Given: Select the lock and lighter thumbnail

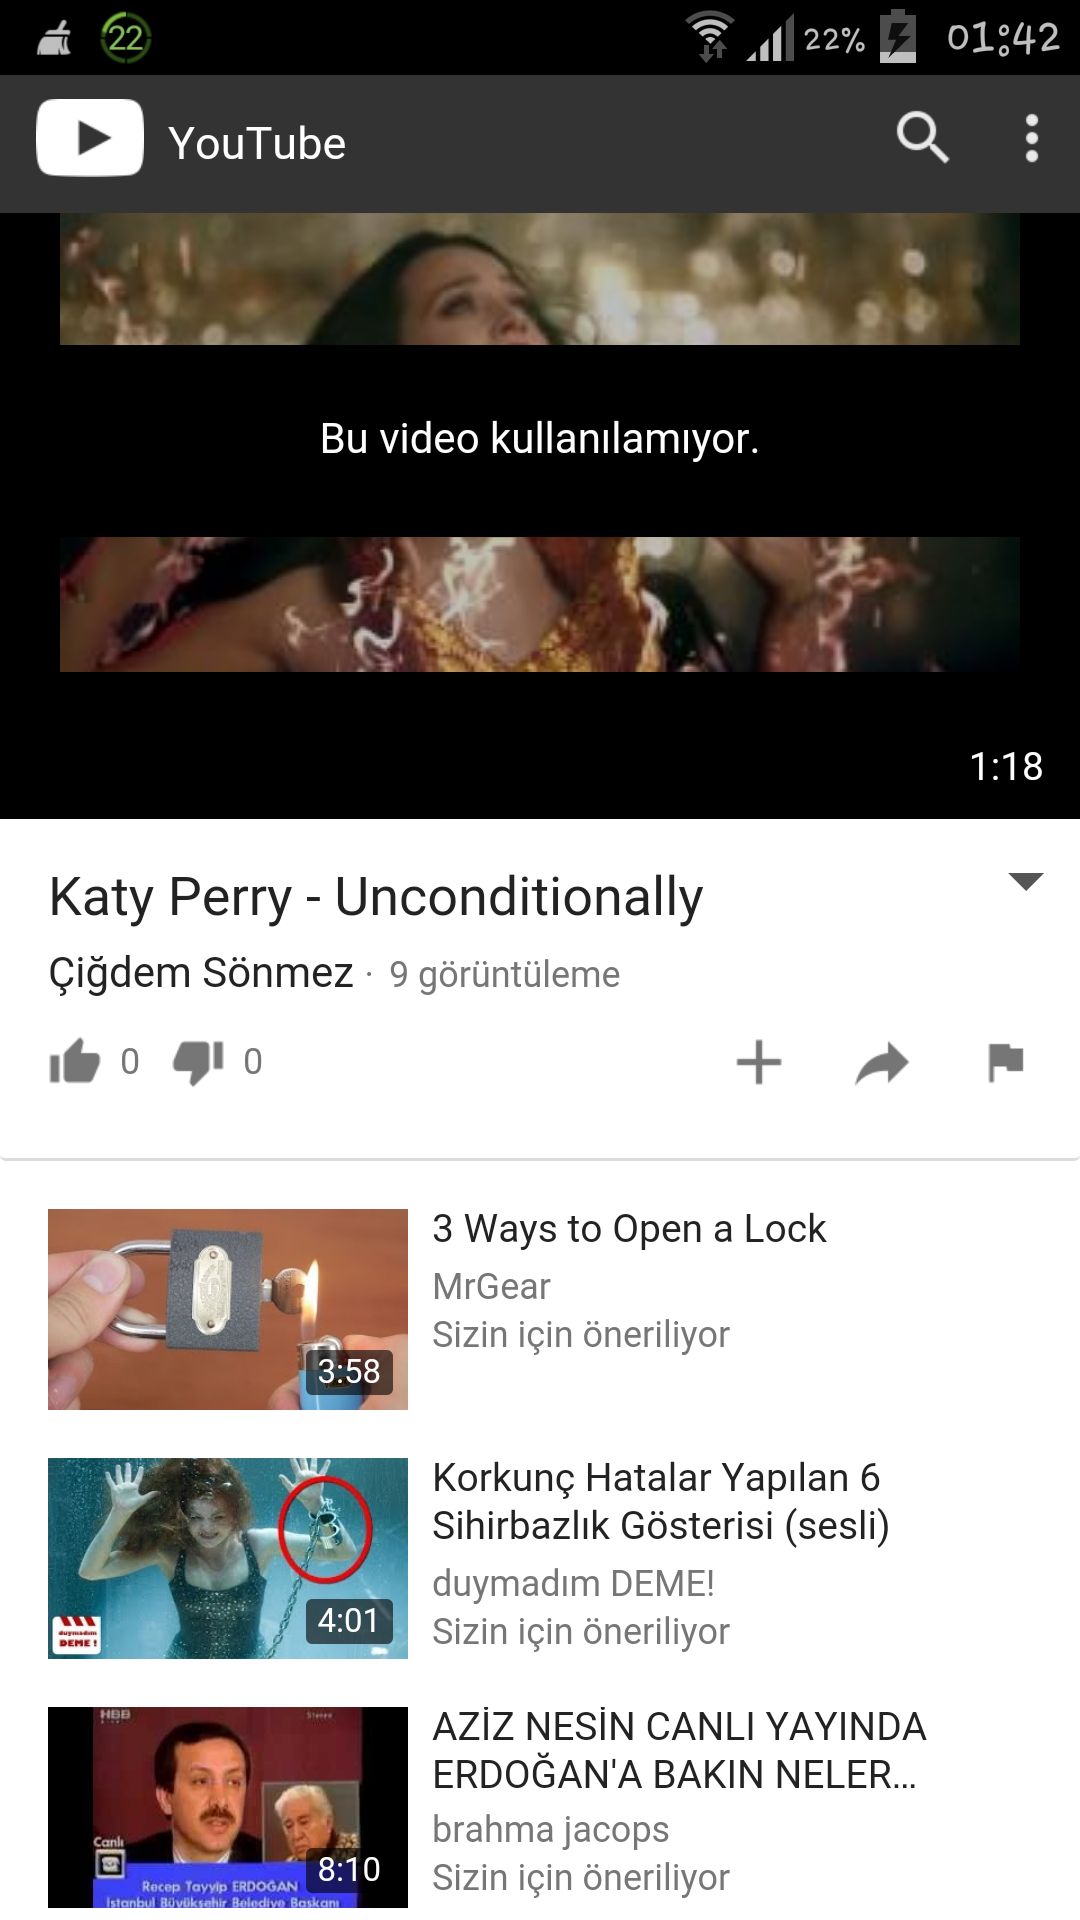Looking at the screenshot, I should coord(228,1309).
